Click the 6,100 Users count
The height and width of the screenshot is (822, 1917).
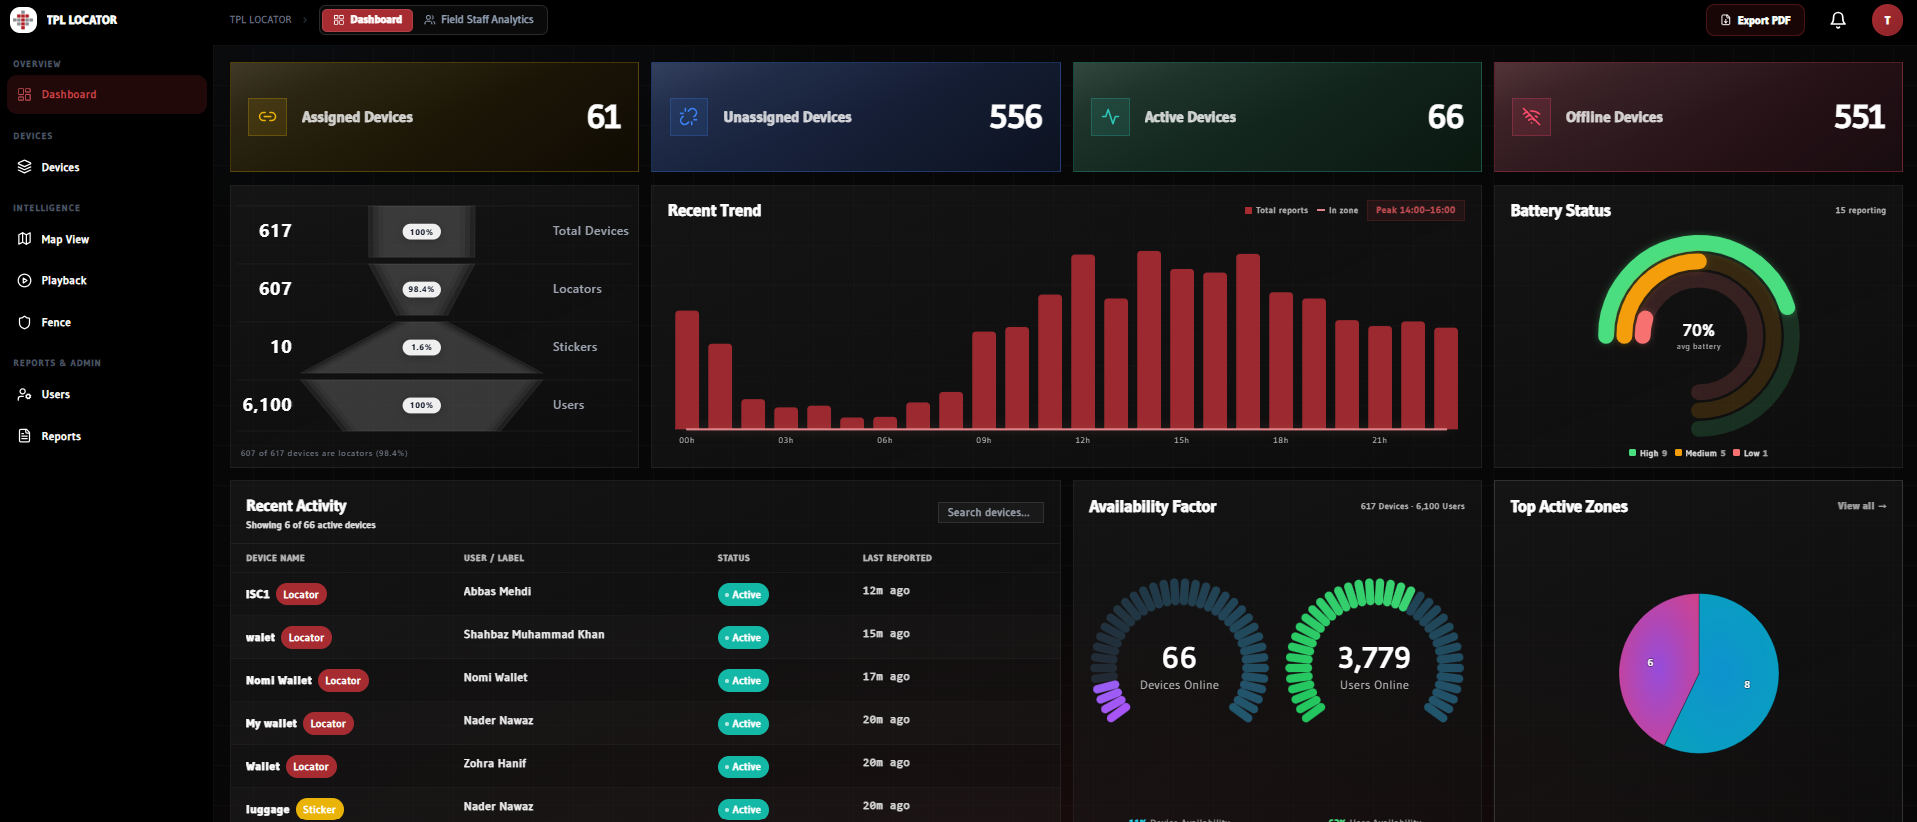pyautogui.click(x=267, y=405)
